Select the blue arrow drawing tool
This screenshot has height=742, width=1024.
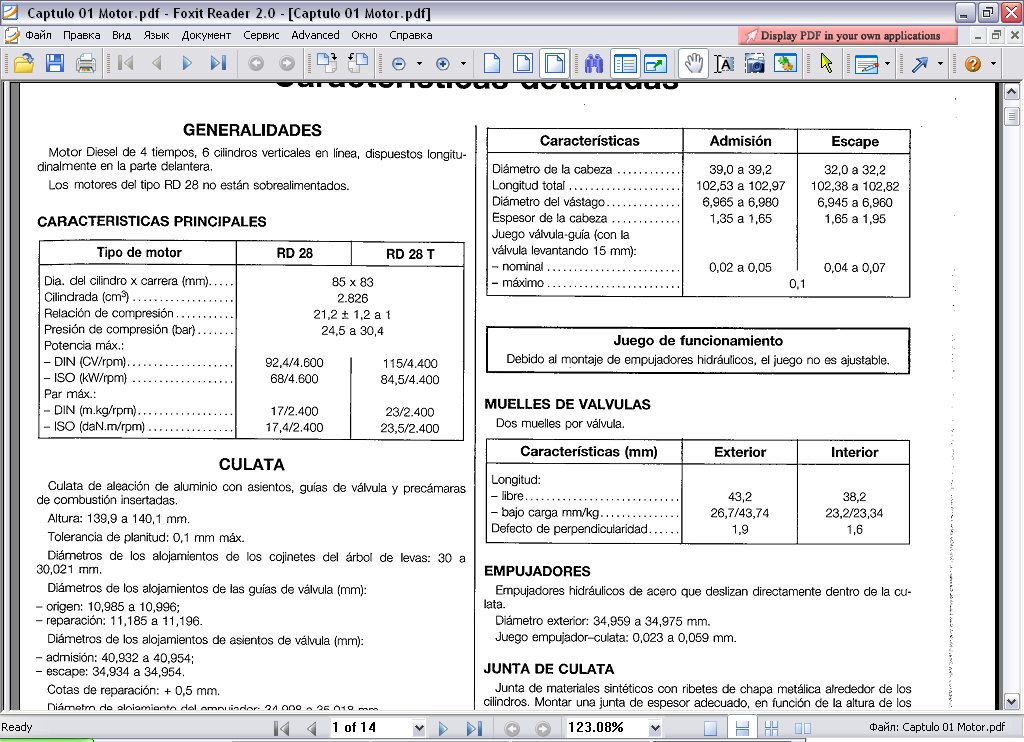click(x=920, y=63)
